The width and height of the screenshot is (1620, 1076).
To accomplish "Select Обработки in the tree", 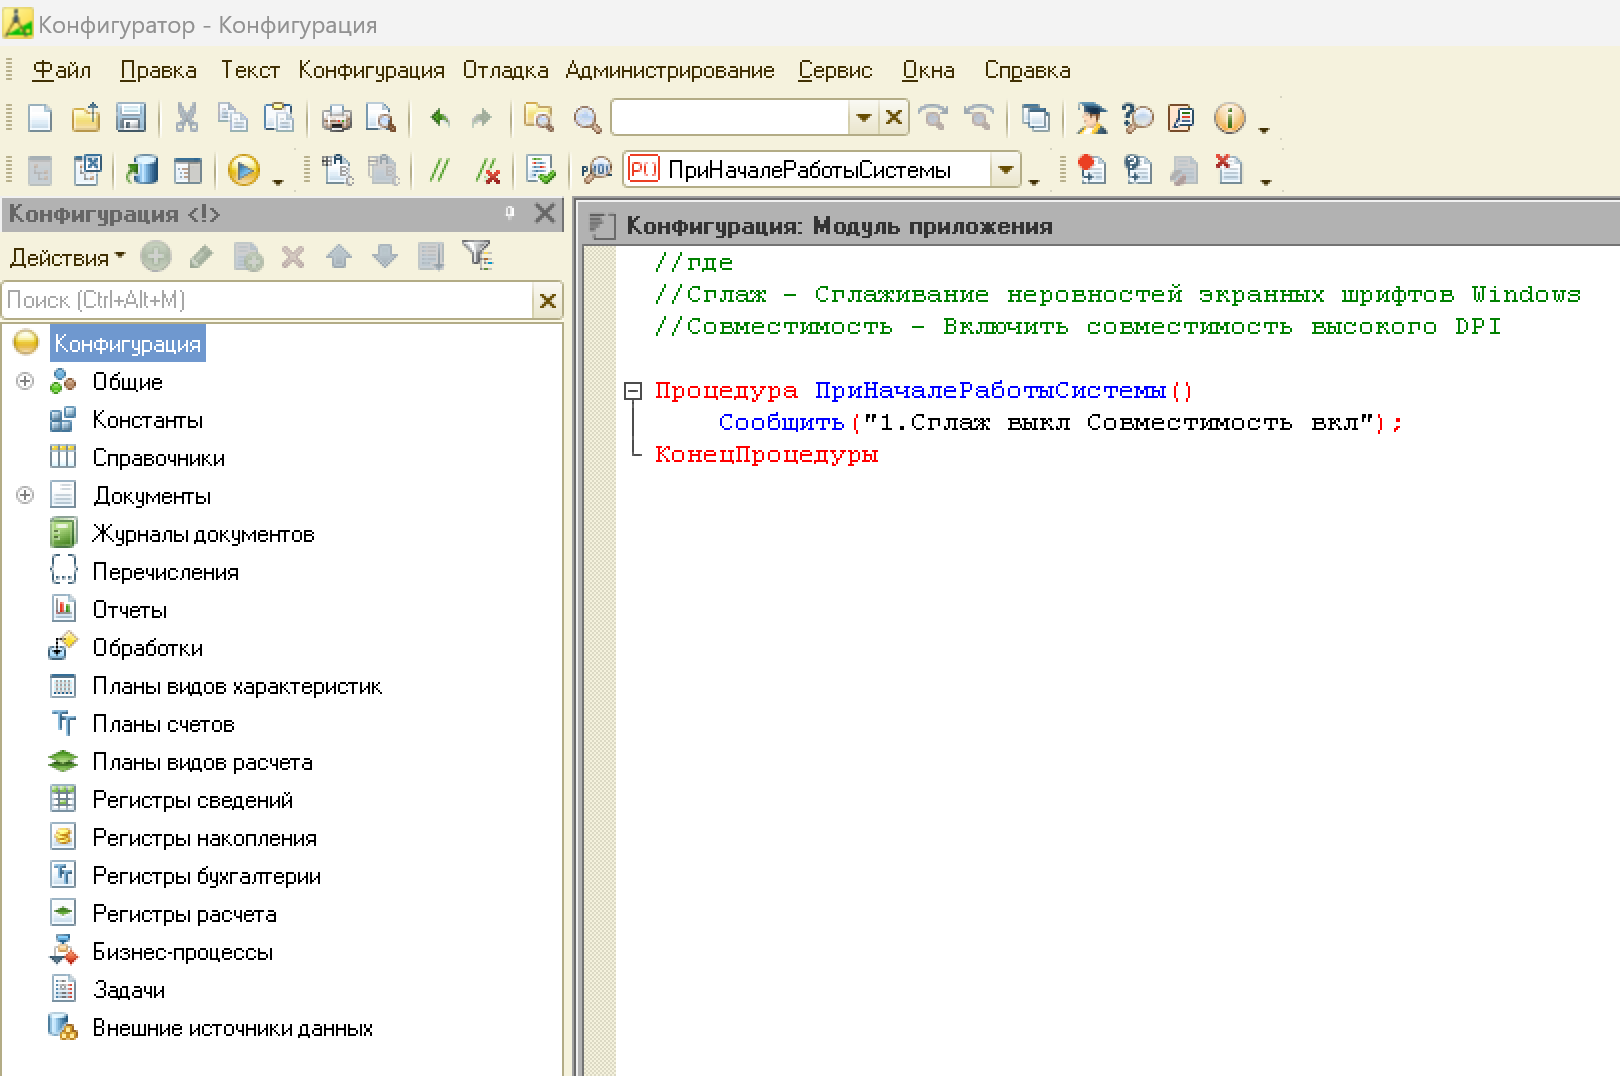I will tap(147, 648).
